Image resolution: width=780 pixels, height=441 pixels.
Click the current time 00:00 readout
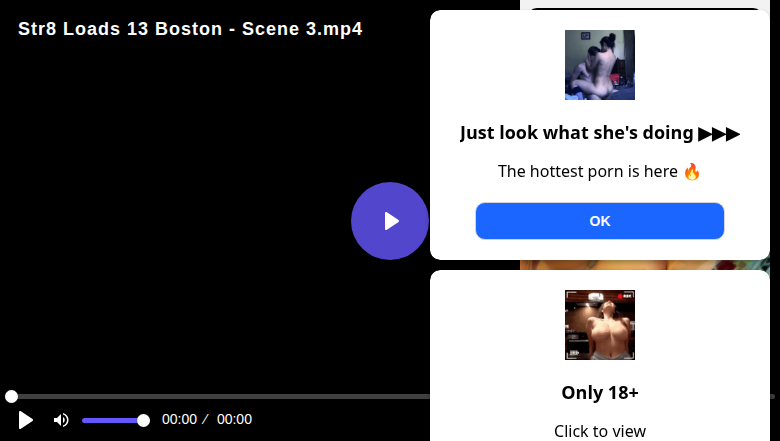(179, 420)
